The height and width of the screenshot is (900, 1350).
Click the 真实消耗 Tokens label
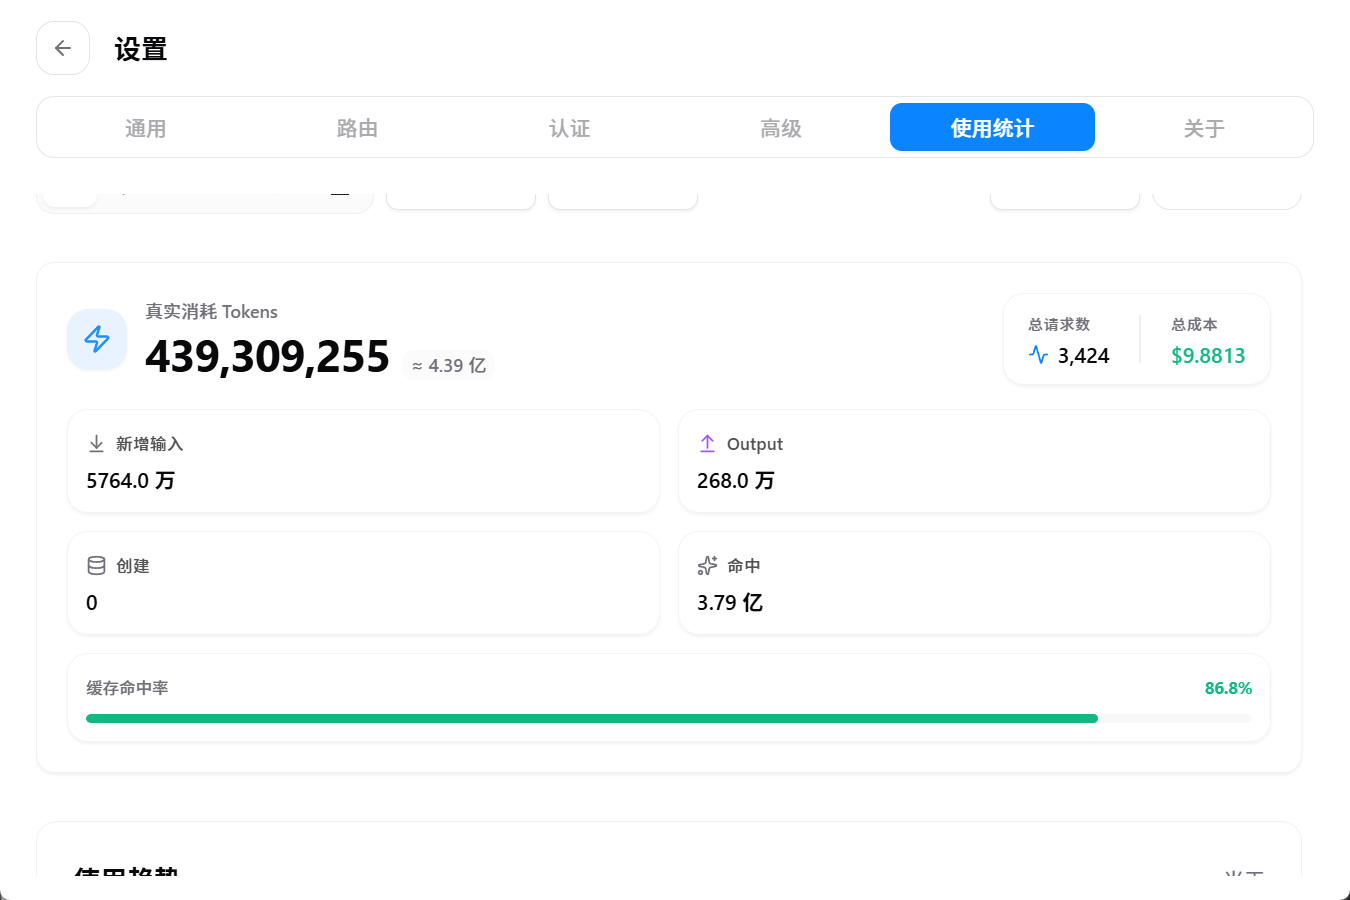click(211, 312)
